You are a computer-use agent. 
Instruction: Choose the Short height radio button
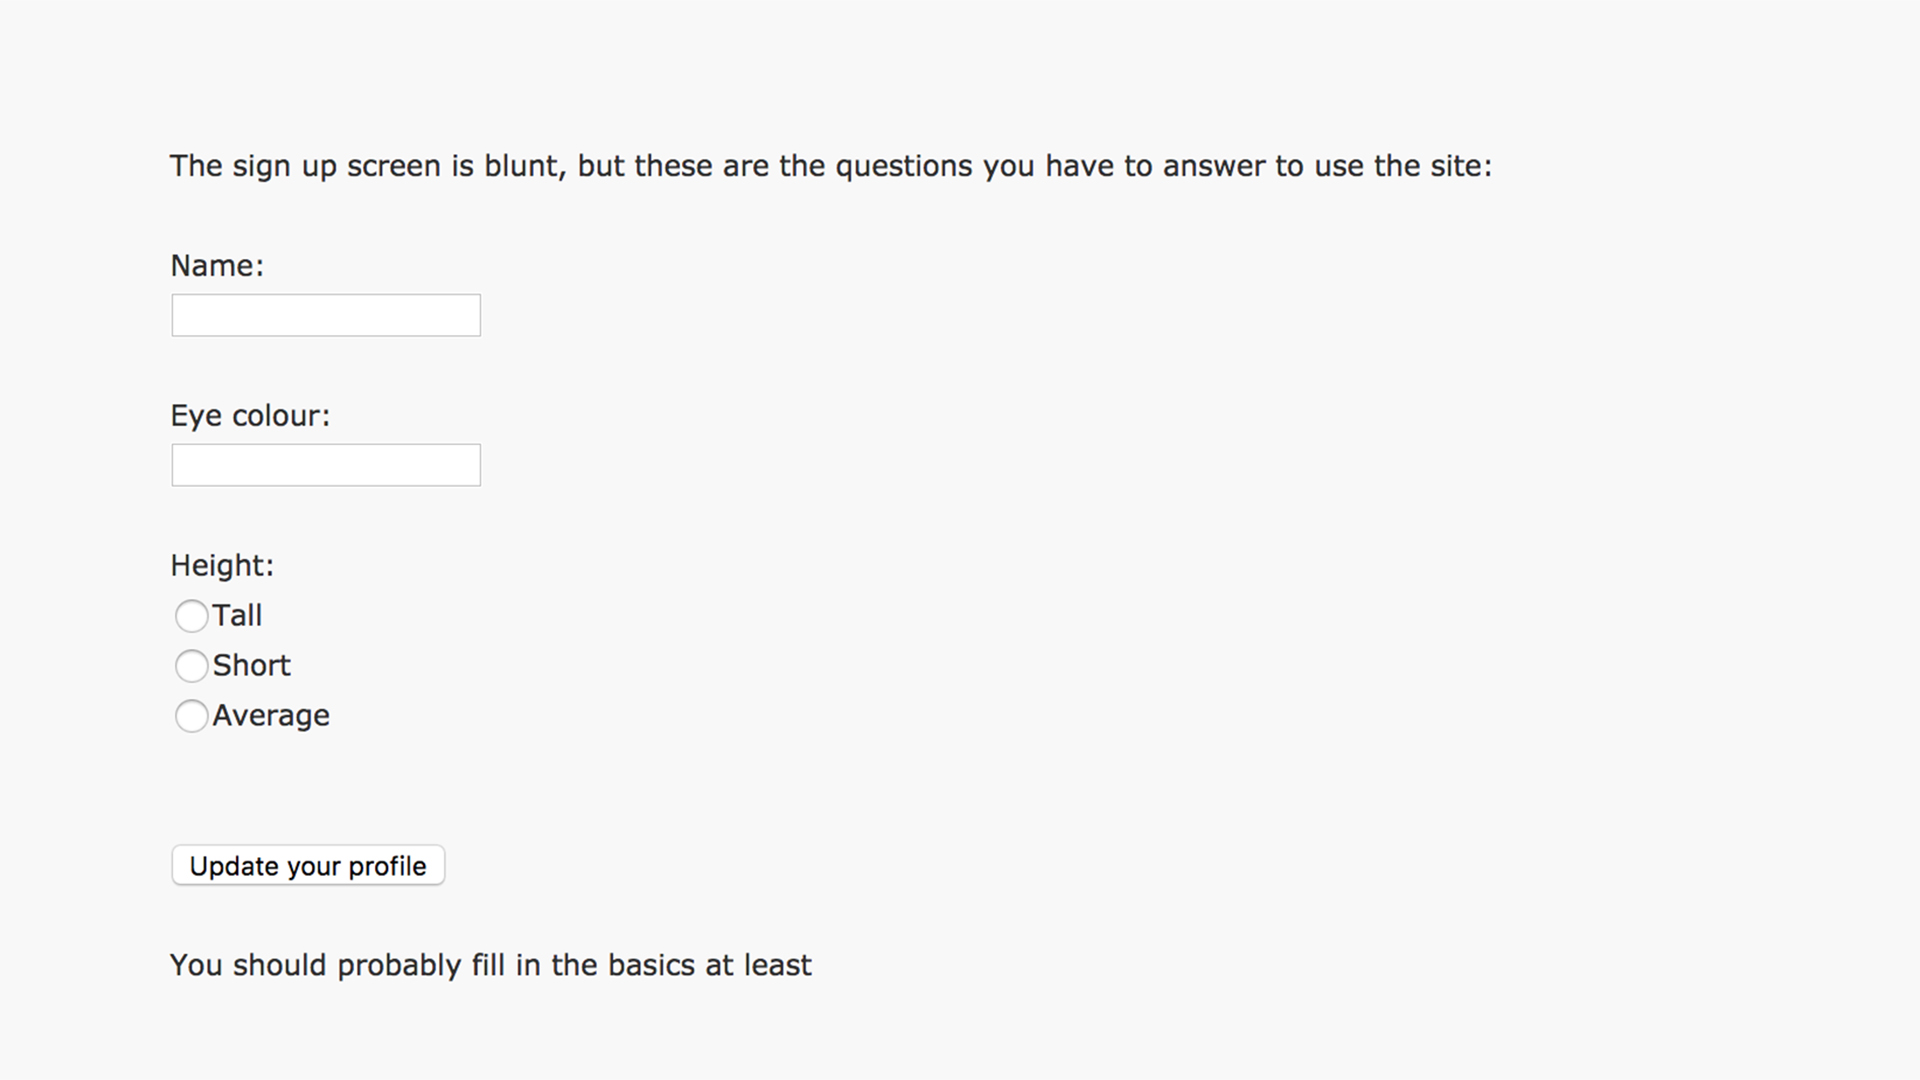[x=191, y=666]
